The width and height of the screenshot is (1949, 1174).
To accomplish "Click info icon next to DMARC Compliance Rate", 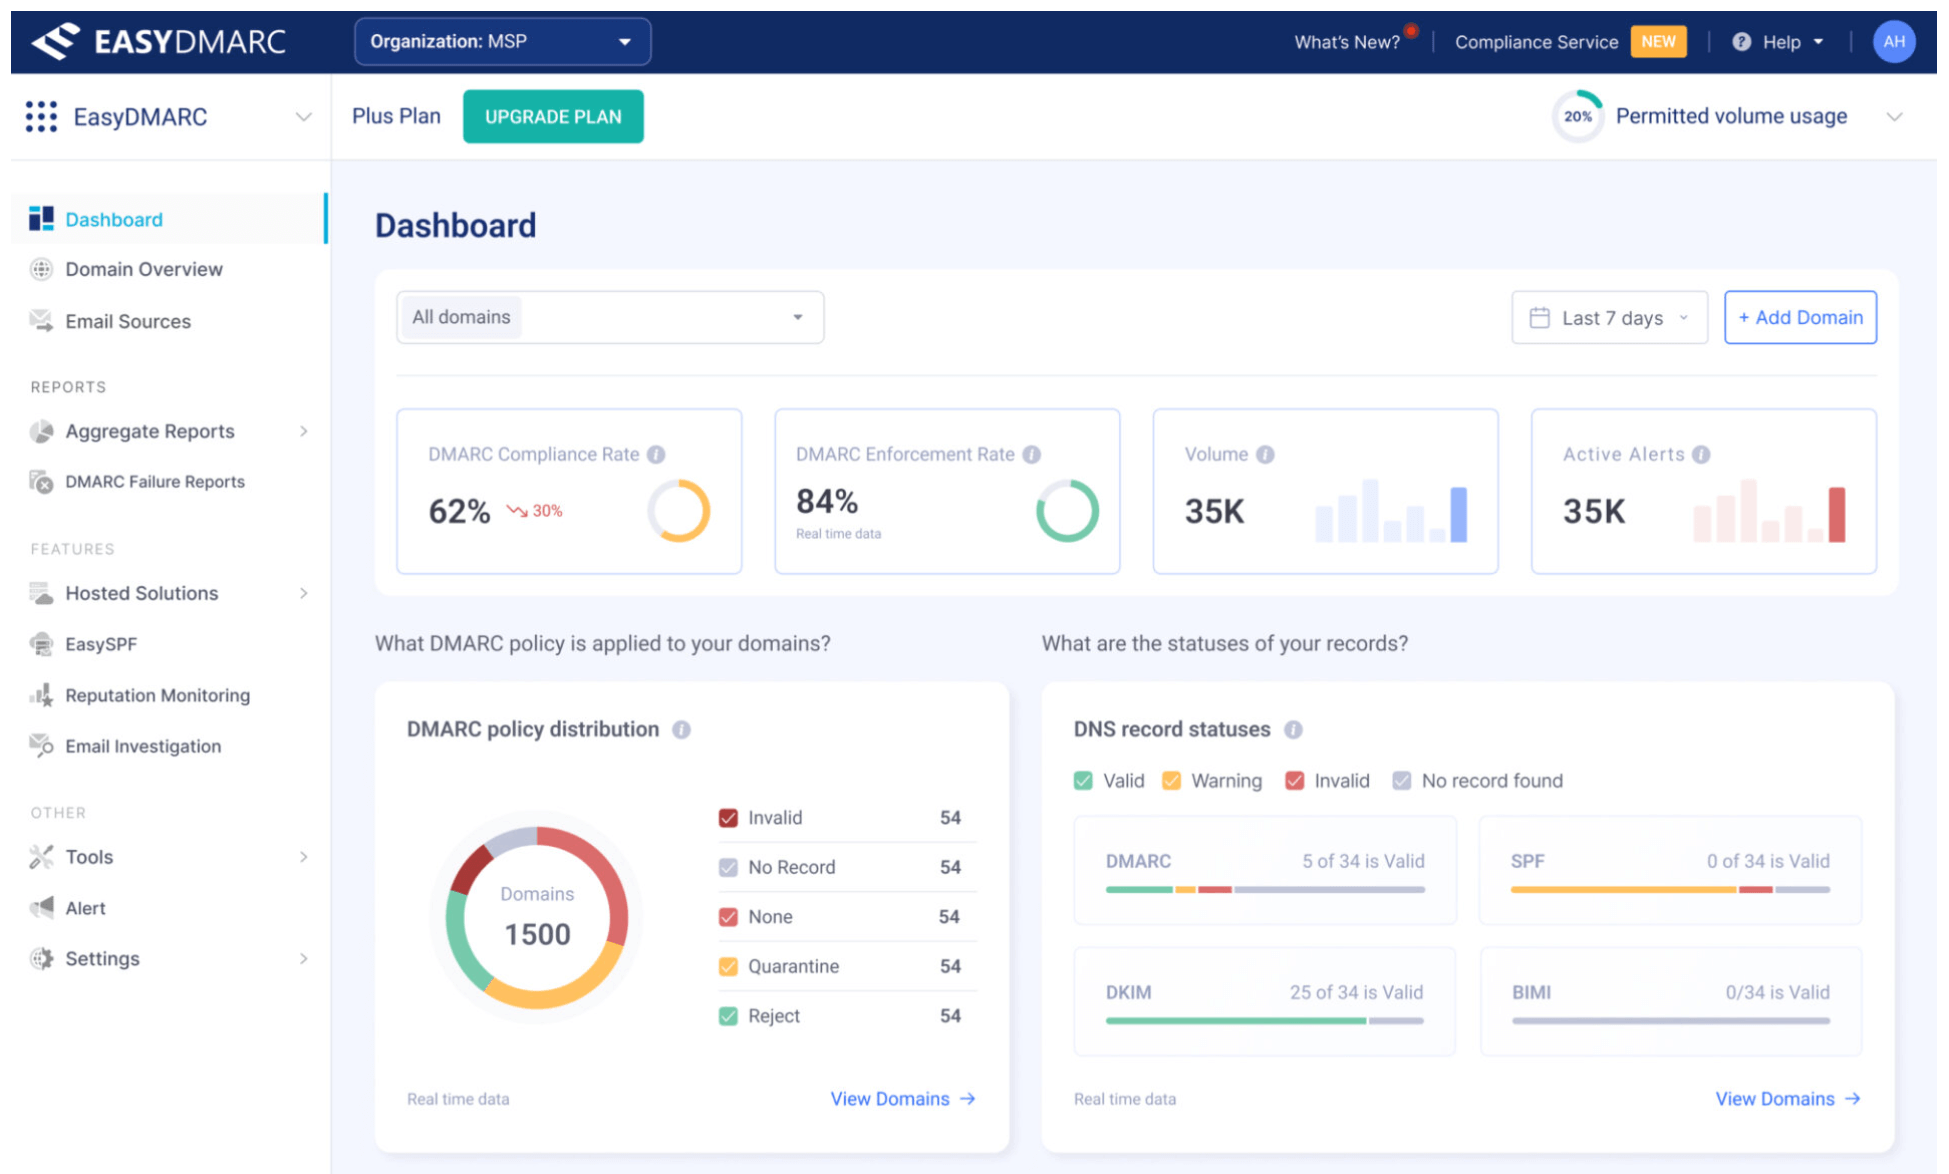I will click(656, 454).
